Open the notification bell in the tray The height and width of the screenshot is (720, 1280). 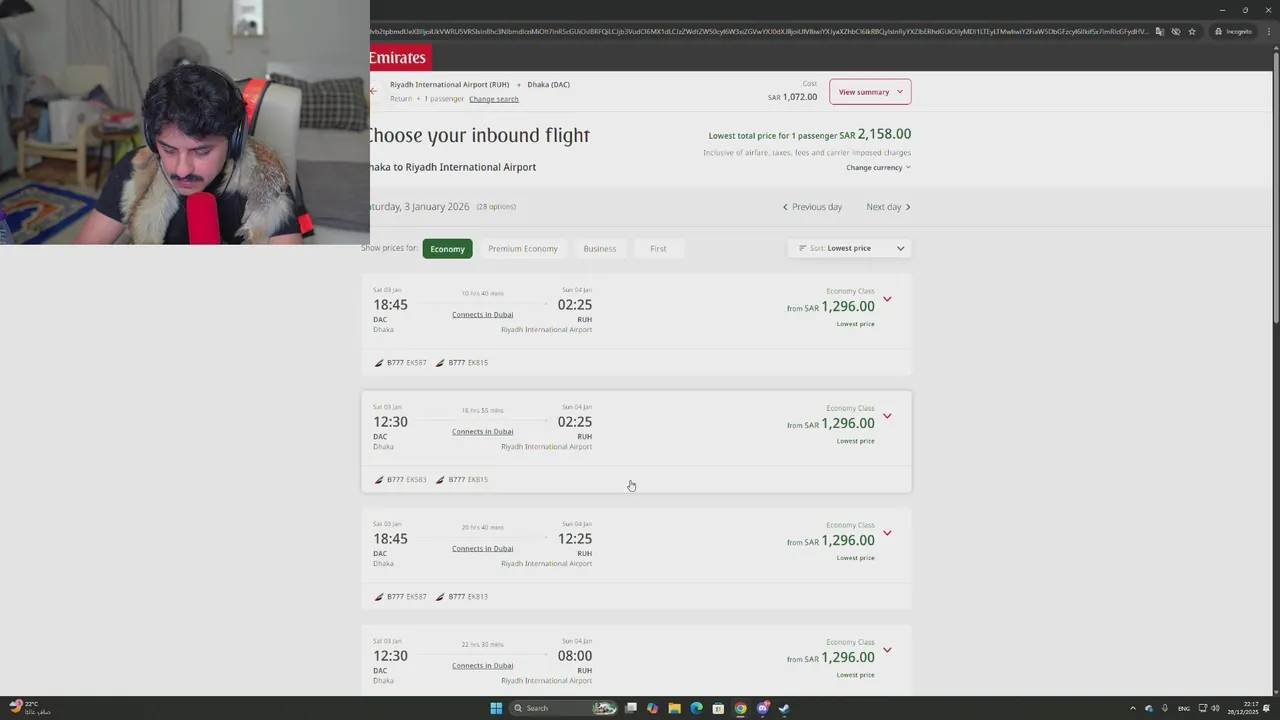tap(1267, 708)
